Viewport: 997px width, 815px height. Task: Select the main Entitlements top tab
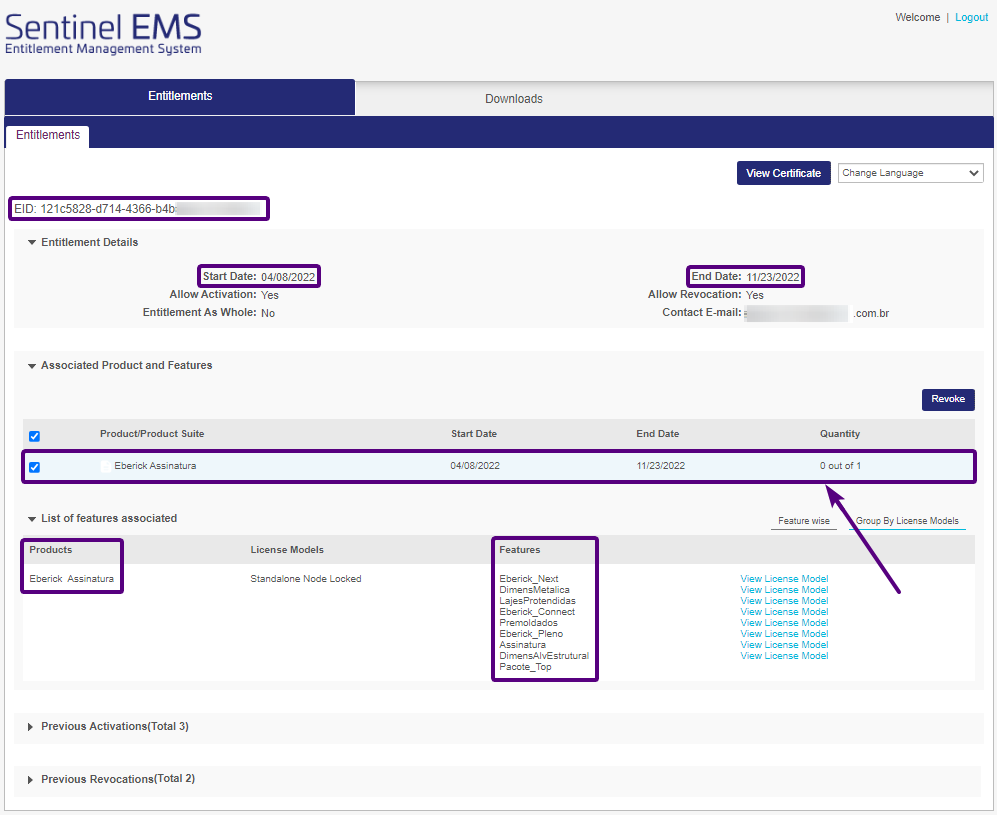pos(180,96)
